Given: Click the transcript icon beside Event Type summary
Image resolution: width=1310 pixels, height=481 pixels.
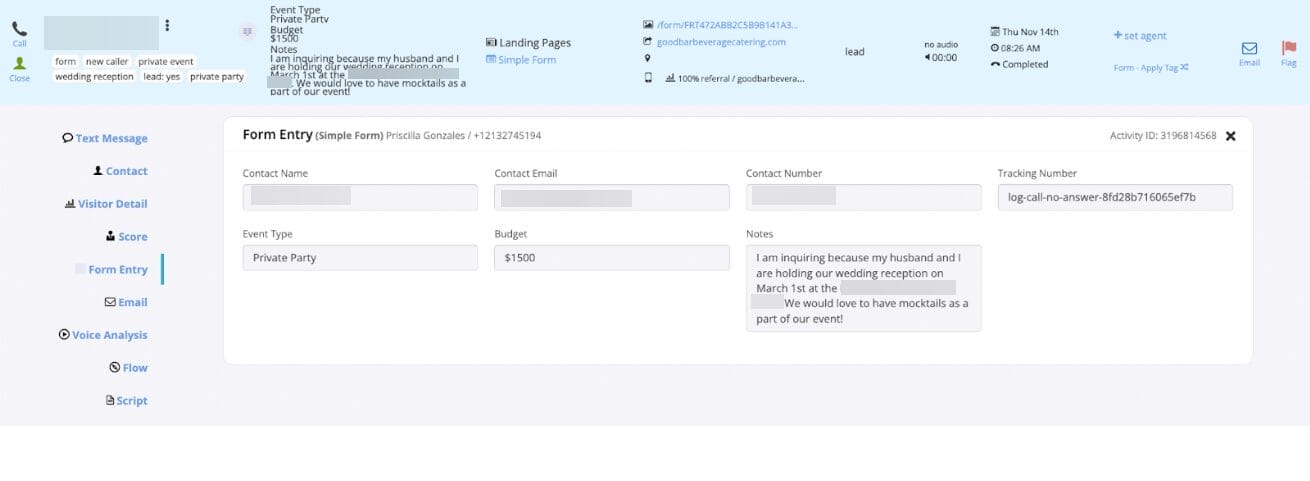Looking at the screenshot, I should [x=247, y=32].
